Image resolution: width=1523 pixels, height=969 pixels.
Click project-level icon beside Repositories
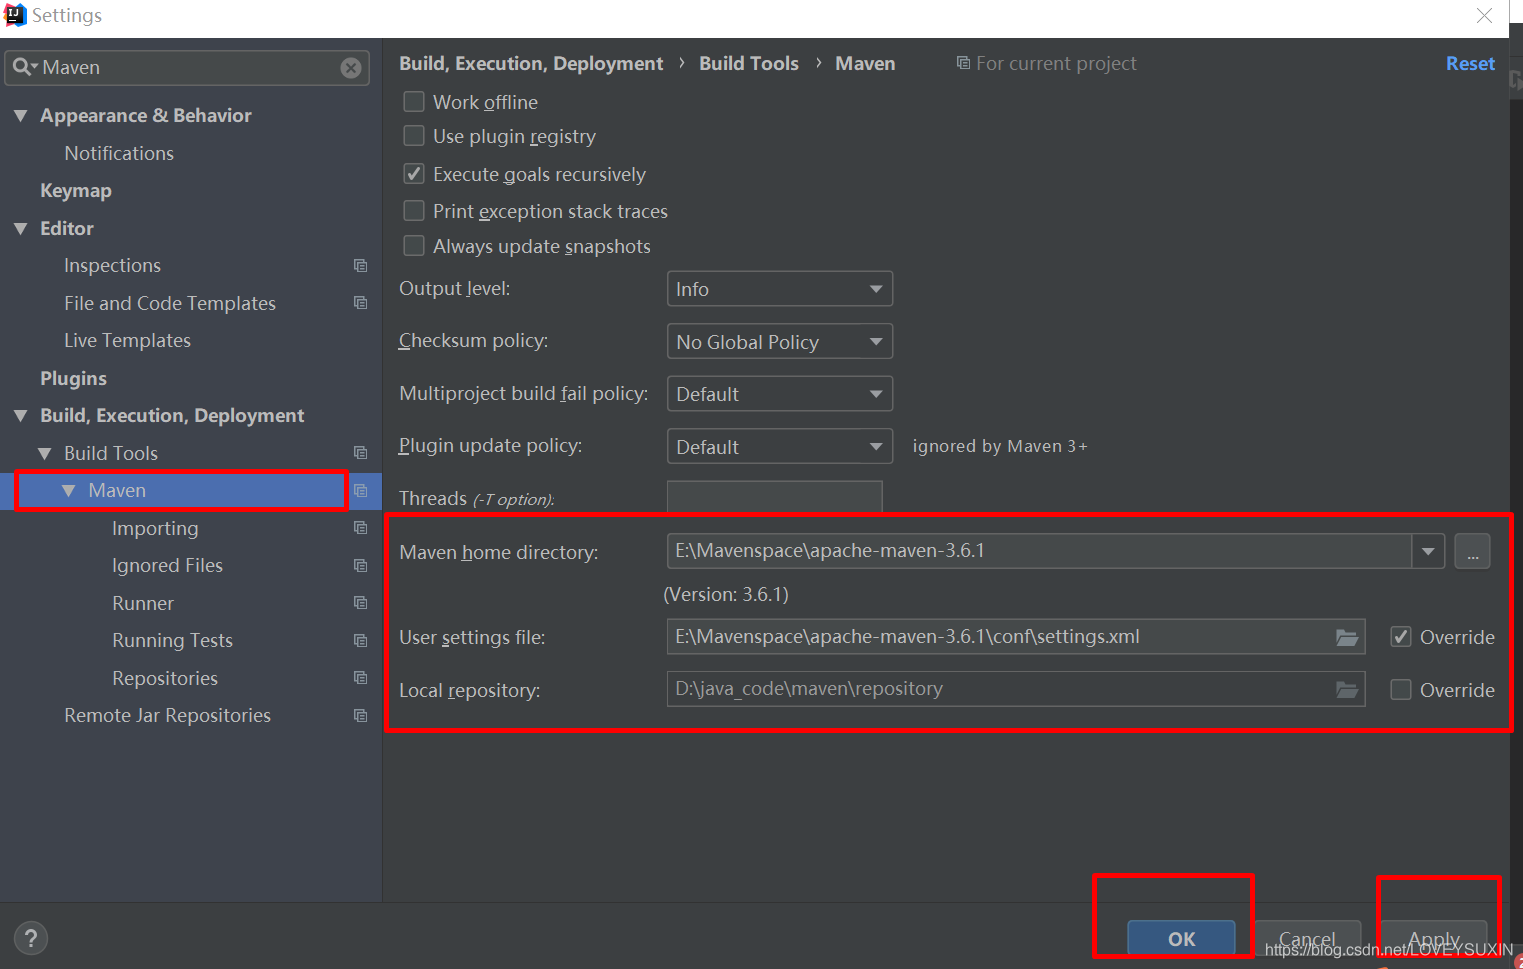point(361,678)
